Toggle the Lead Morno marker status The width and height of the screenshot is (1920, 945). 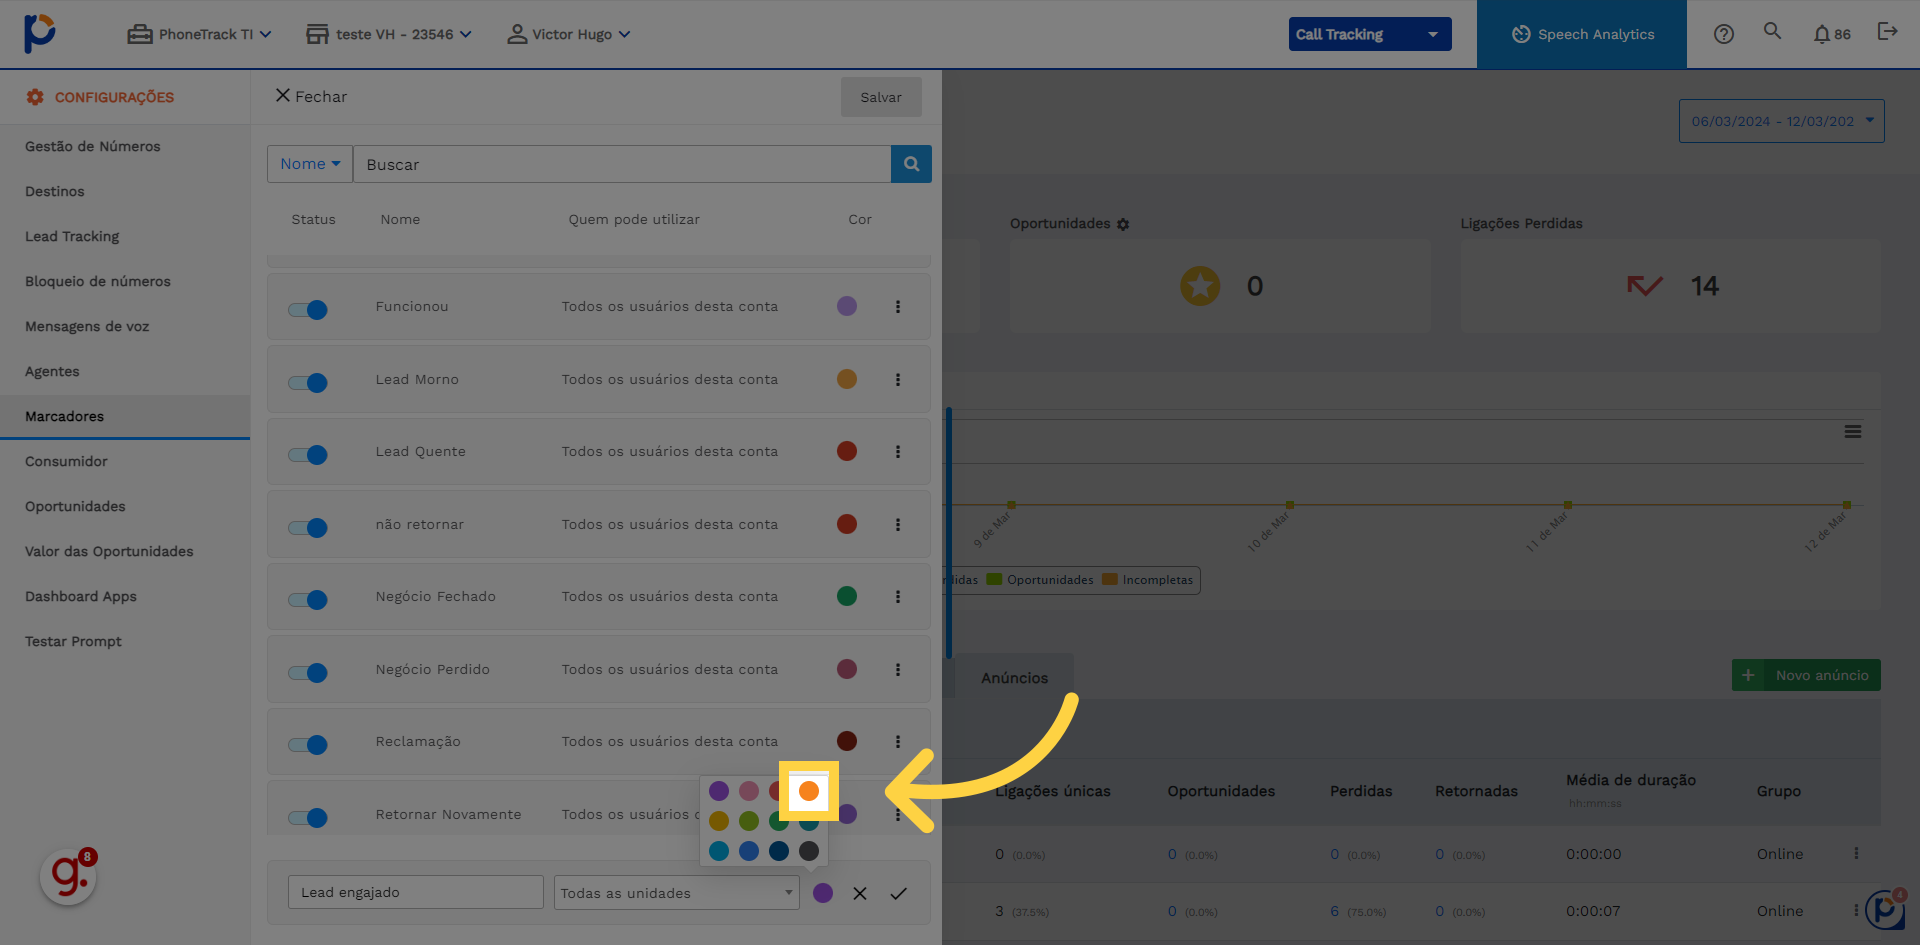point(308,383)
